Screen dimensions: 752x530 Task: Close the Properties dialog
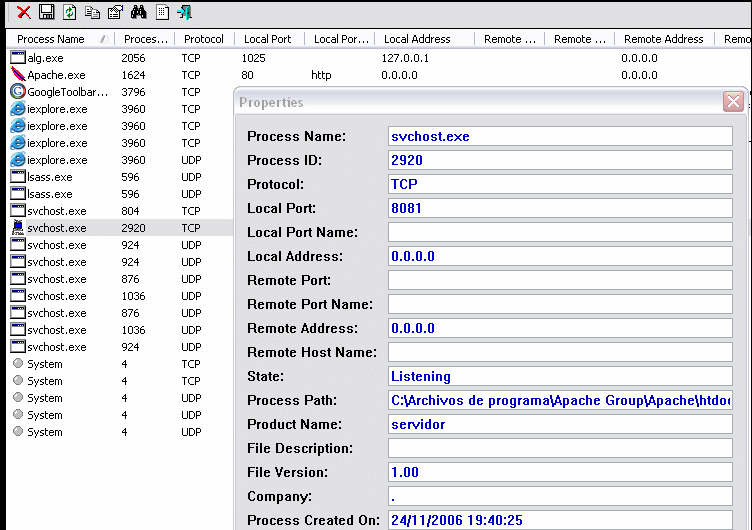733,102
